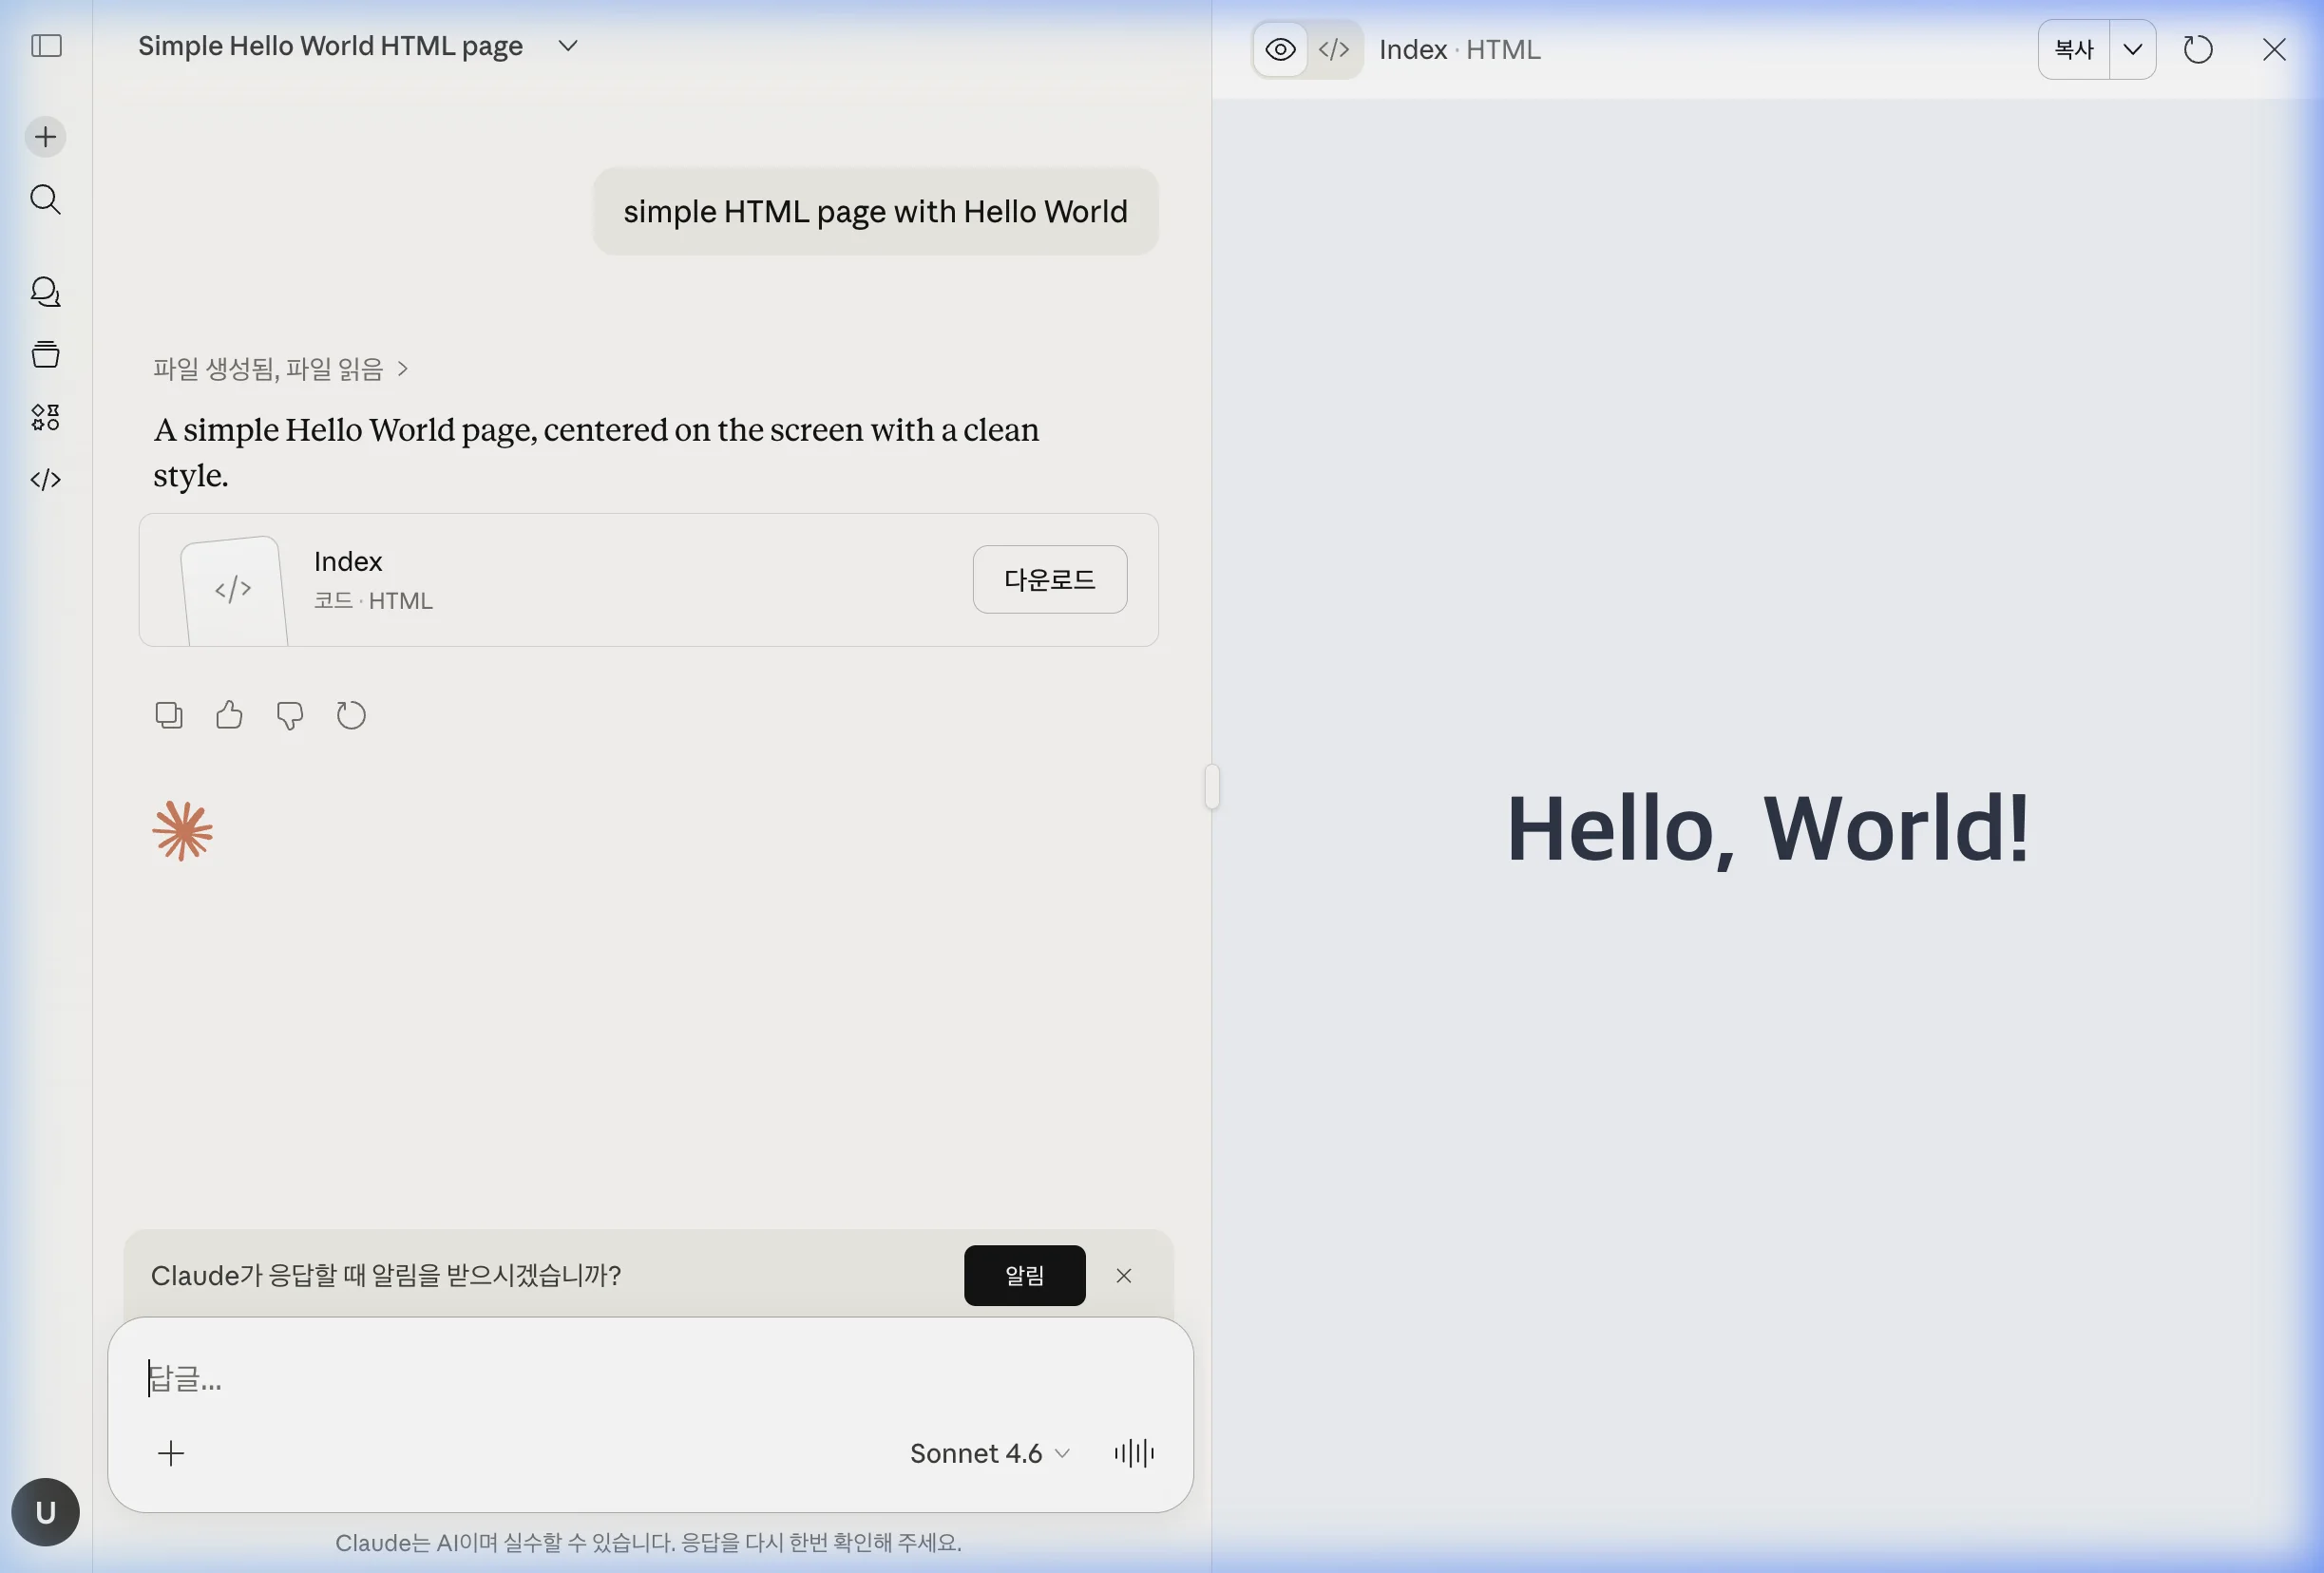Switch artifact to preview with the eye toggle
Viewport: 2324px width, 1573px height.
tap(1280, 49)
